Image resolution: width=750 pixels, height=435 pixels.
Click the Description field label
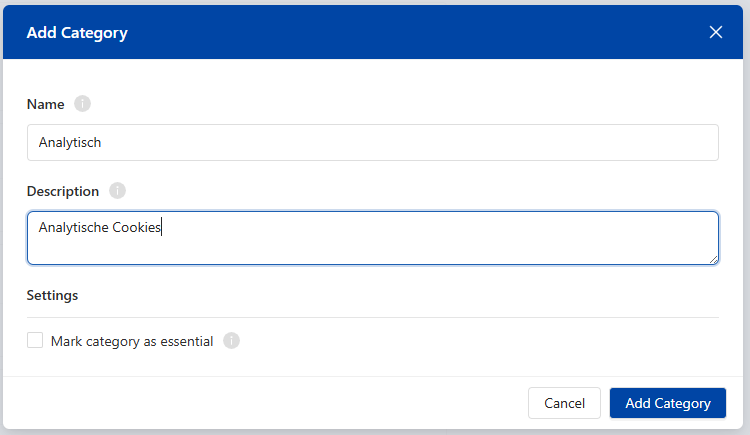pyautogui.click(x=63, y=191)
